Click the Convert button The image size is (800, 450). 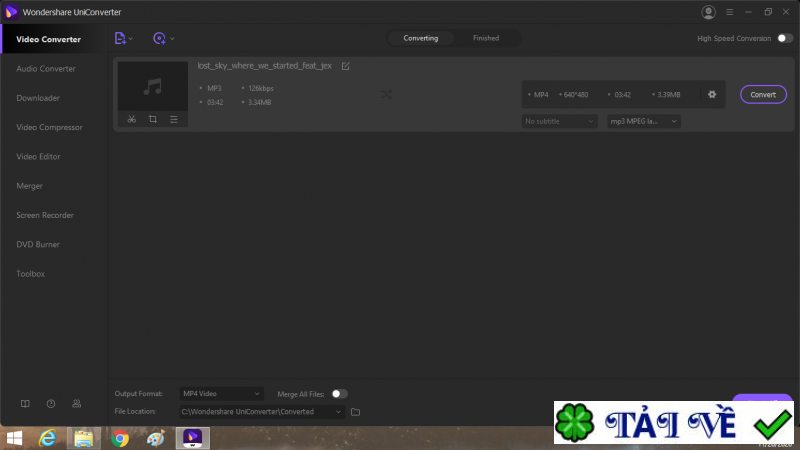[763, 94]
